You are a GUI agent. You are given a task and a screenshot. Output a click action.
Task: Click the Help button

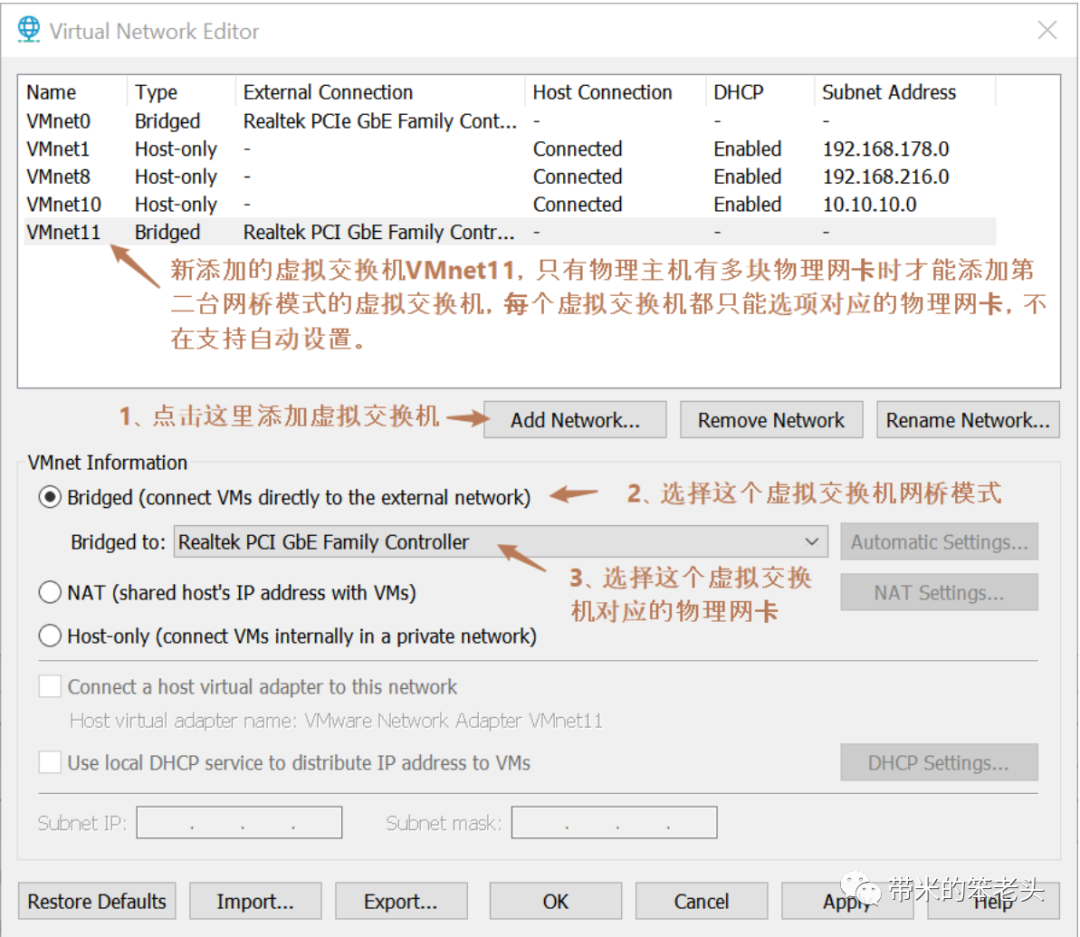click(x=993, y=901)
